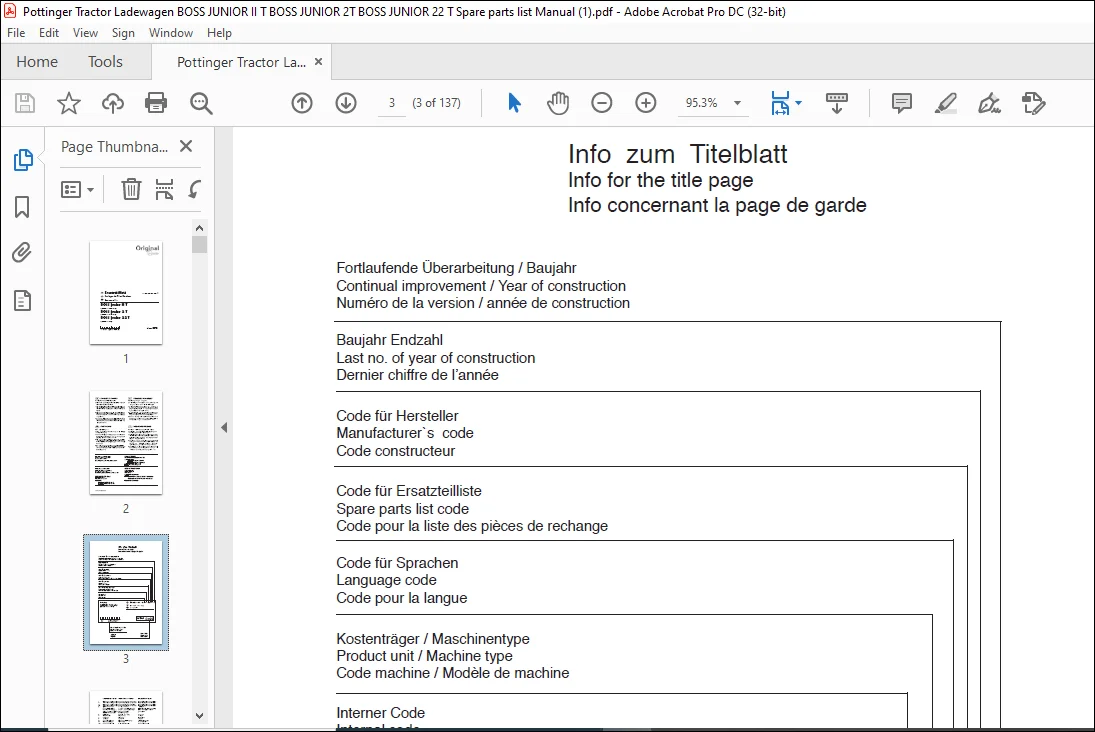Switch to the Tools tab

pos(105,61)
